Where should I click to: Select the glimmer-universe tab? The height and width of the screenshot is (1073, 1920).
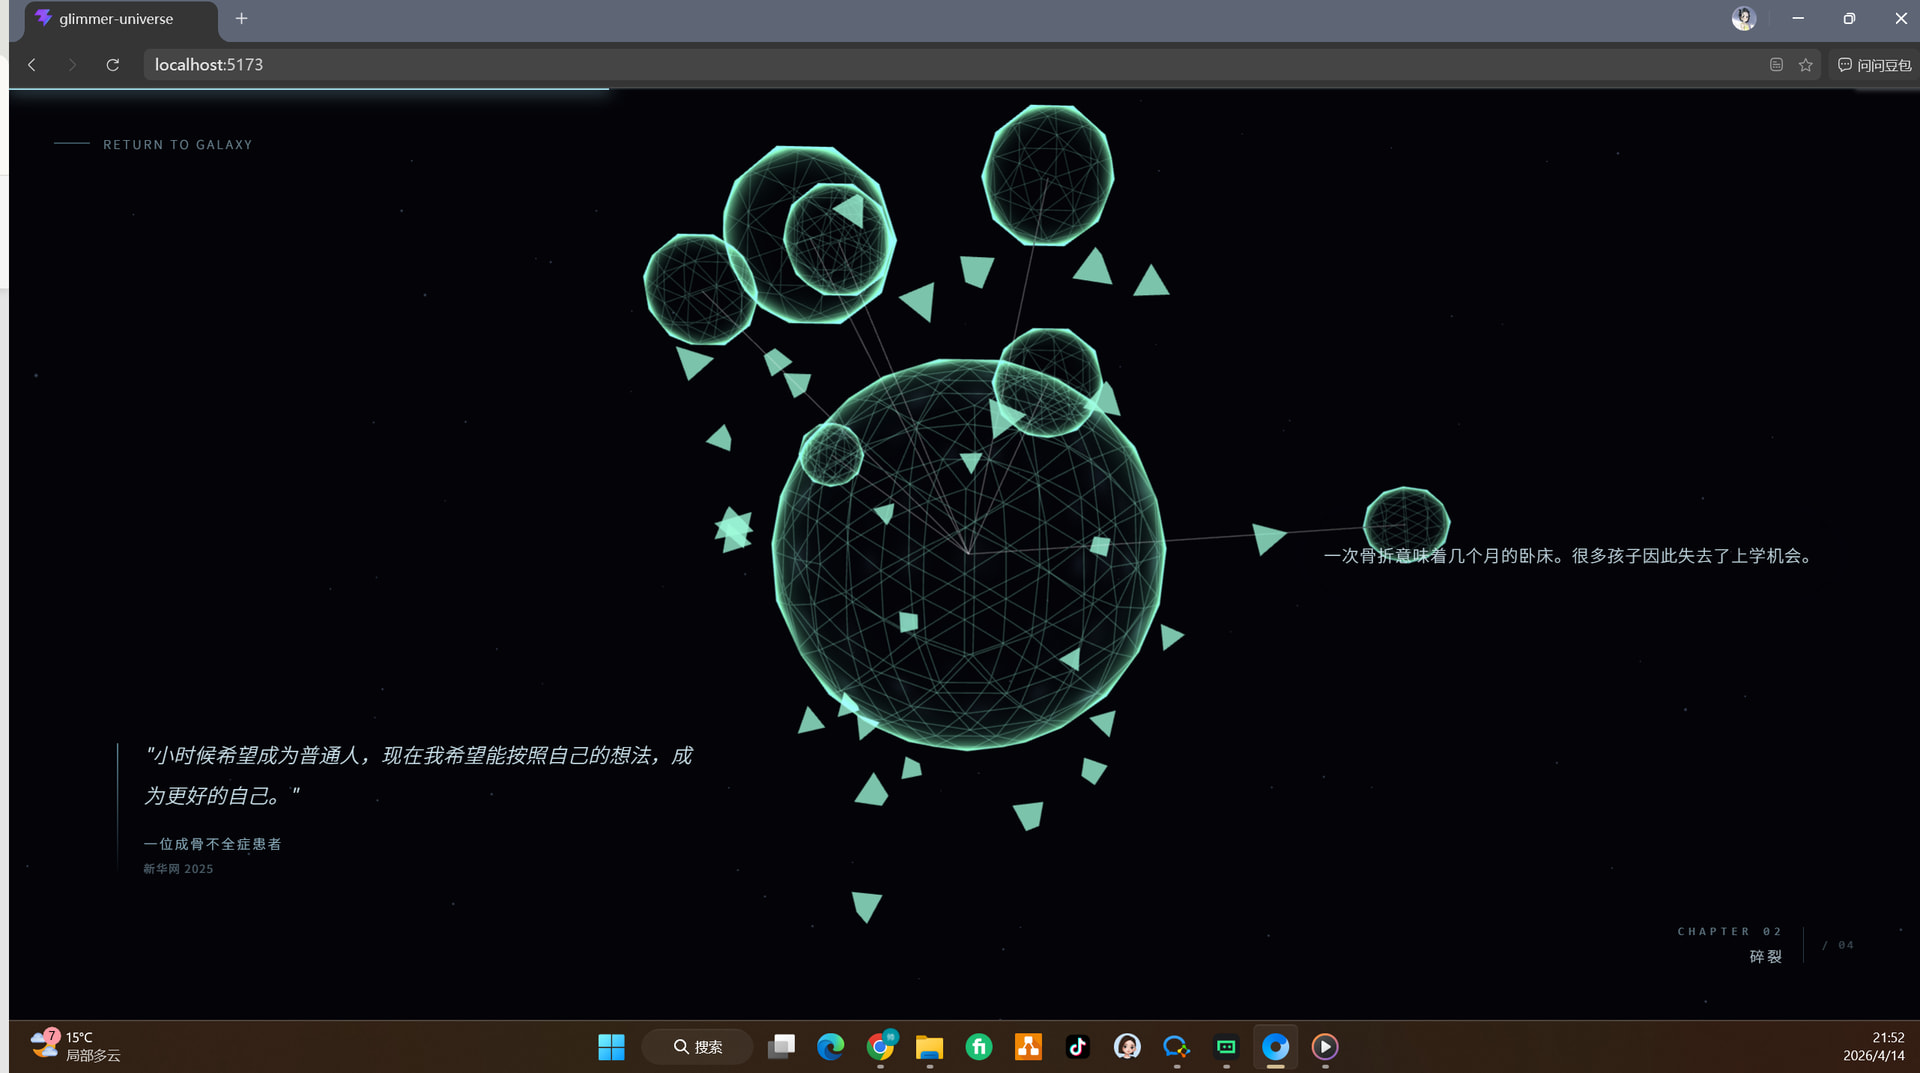tap(116, 19)
